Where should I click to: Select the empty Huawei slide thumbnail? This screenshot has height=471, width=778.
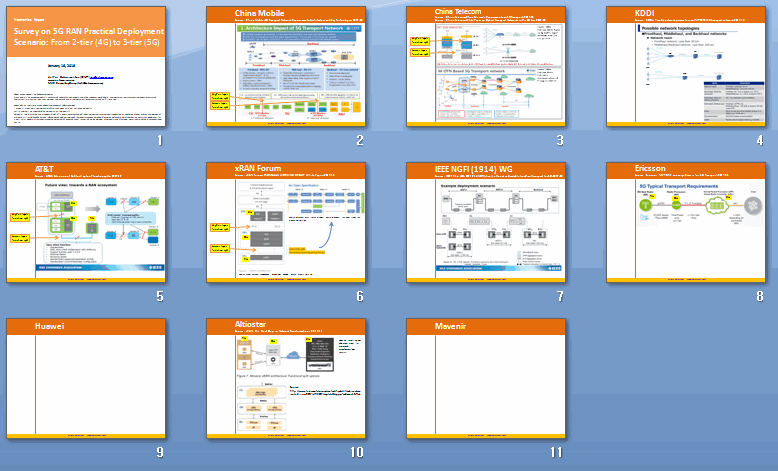(x=86, y=379)
